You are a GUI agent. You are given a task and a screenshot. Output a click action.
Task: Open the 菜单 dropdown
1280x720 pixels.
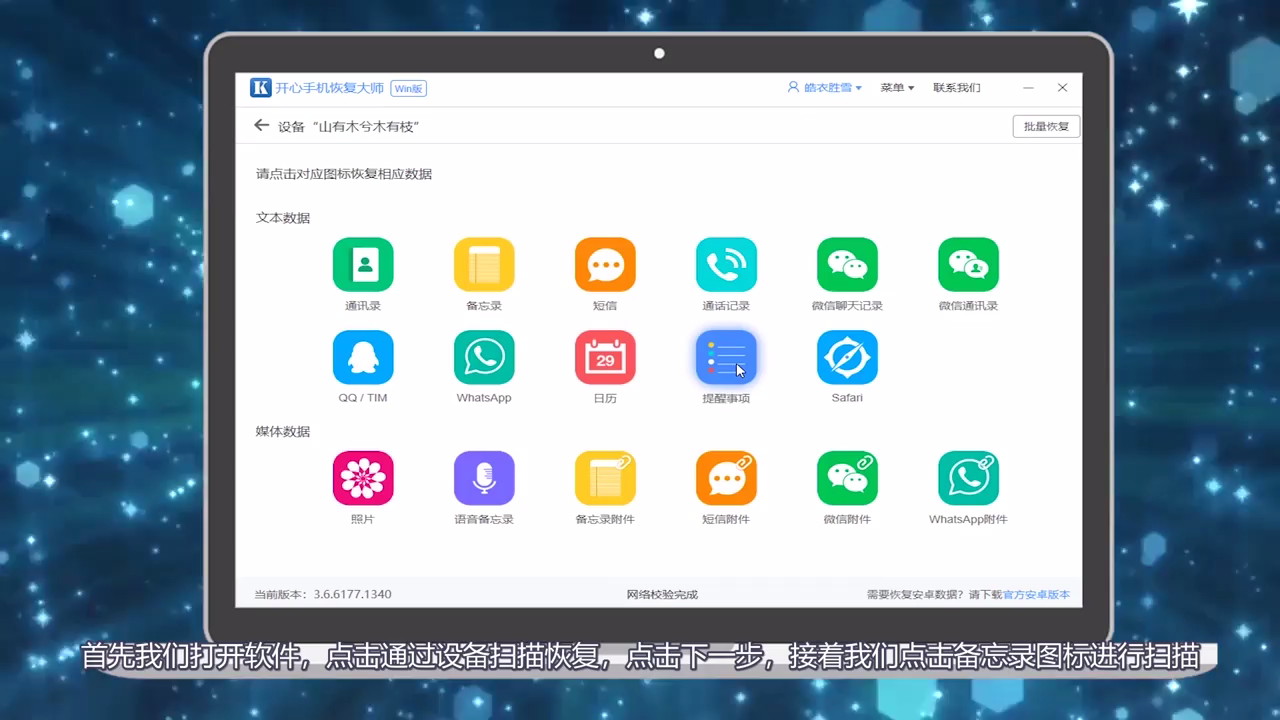897,88
